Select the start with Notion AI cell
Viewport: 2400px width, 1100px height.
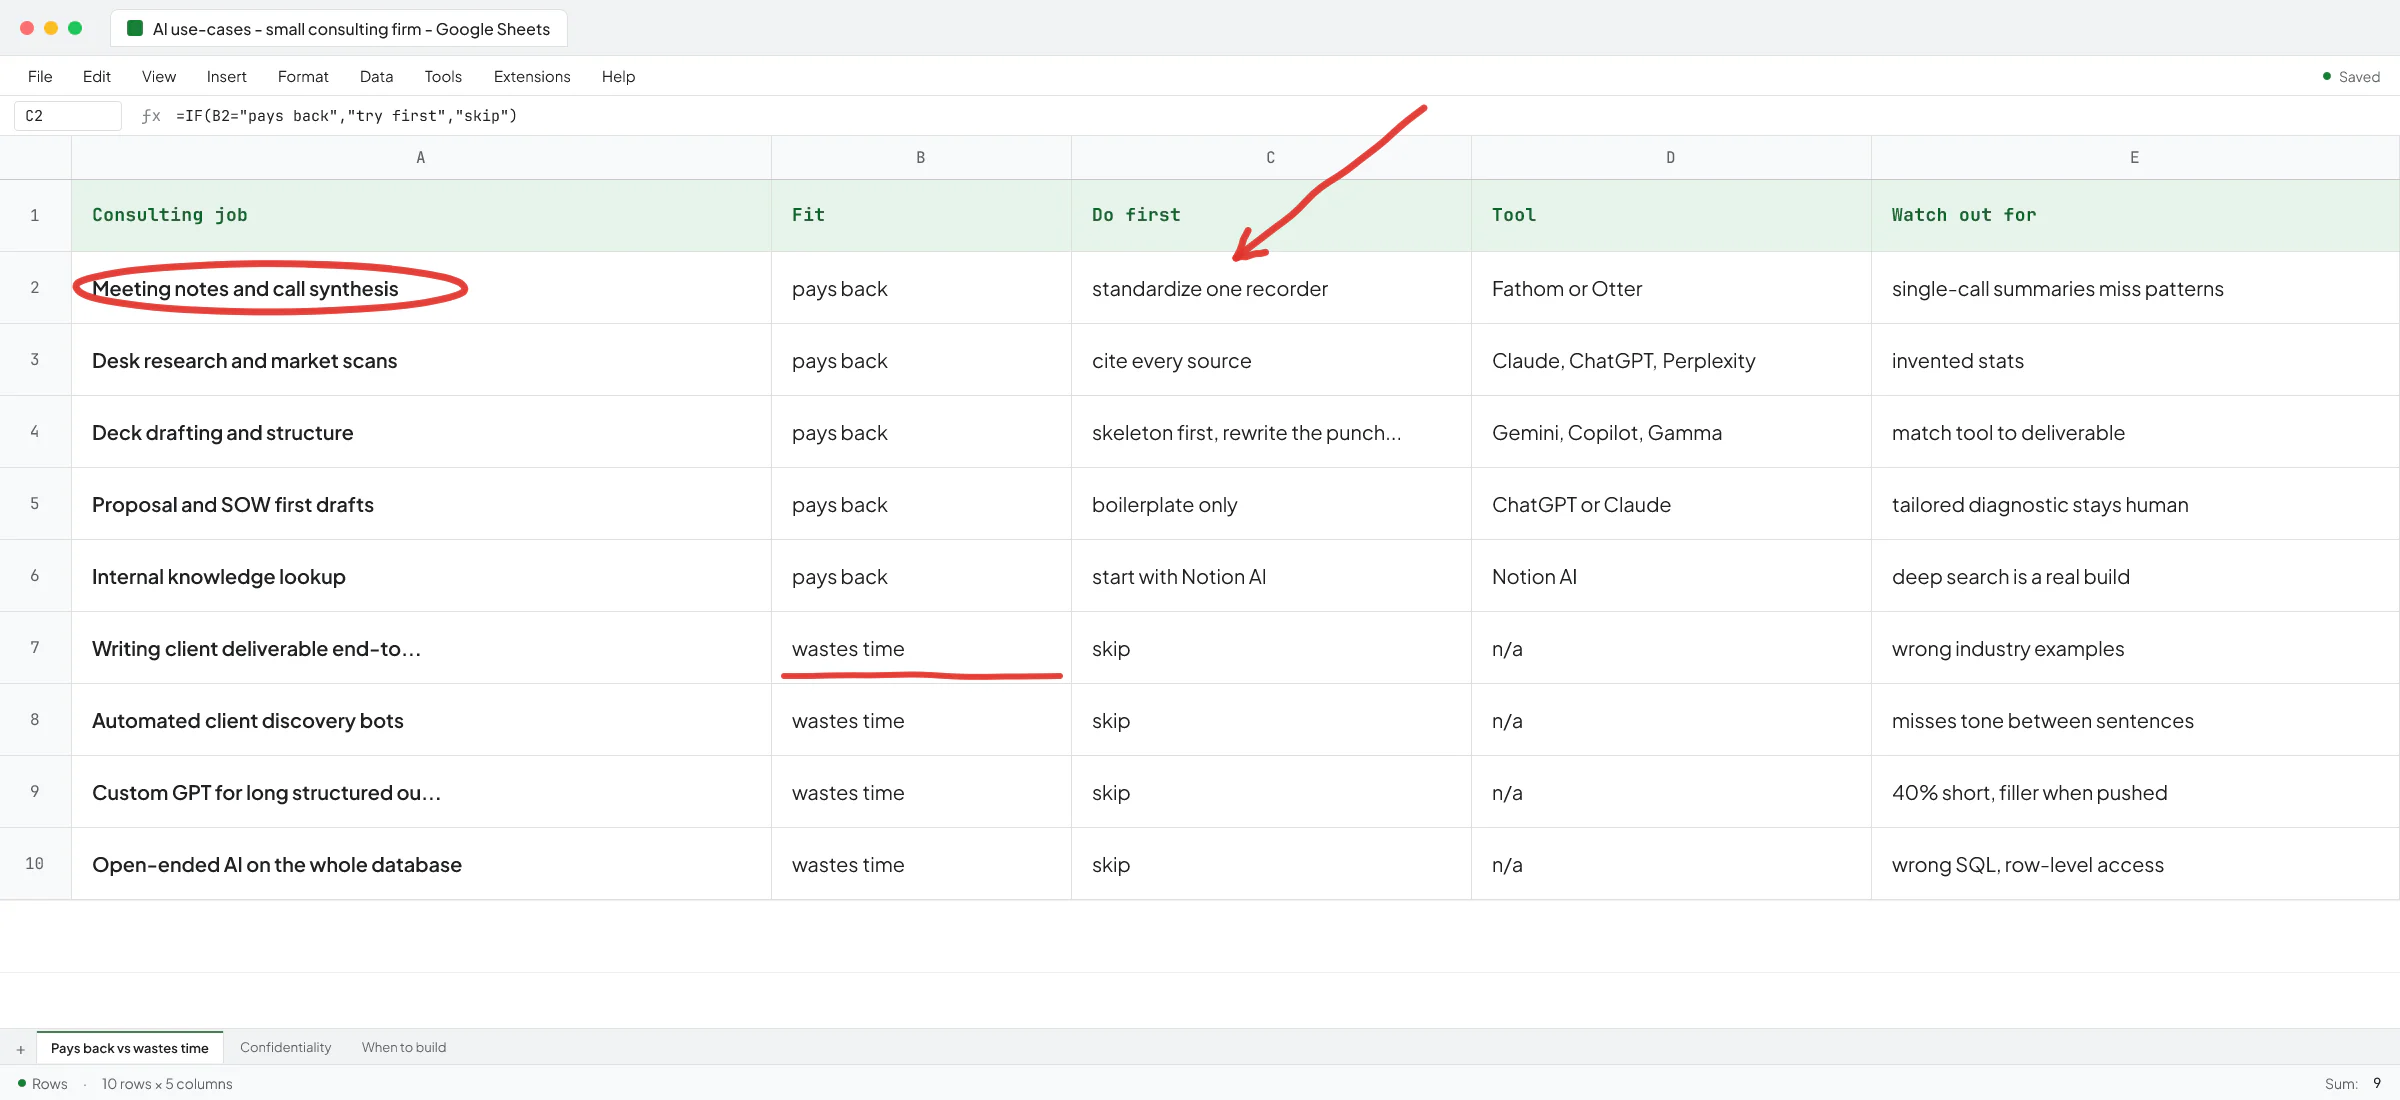[1271, 576]
